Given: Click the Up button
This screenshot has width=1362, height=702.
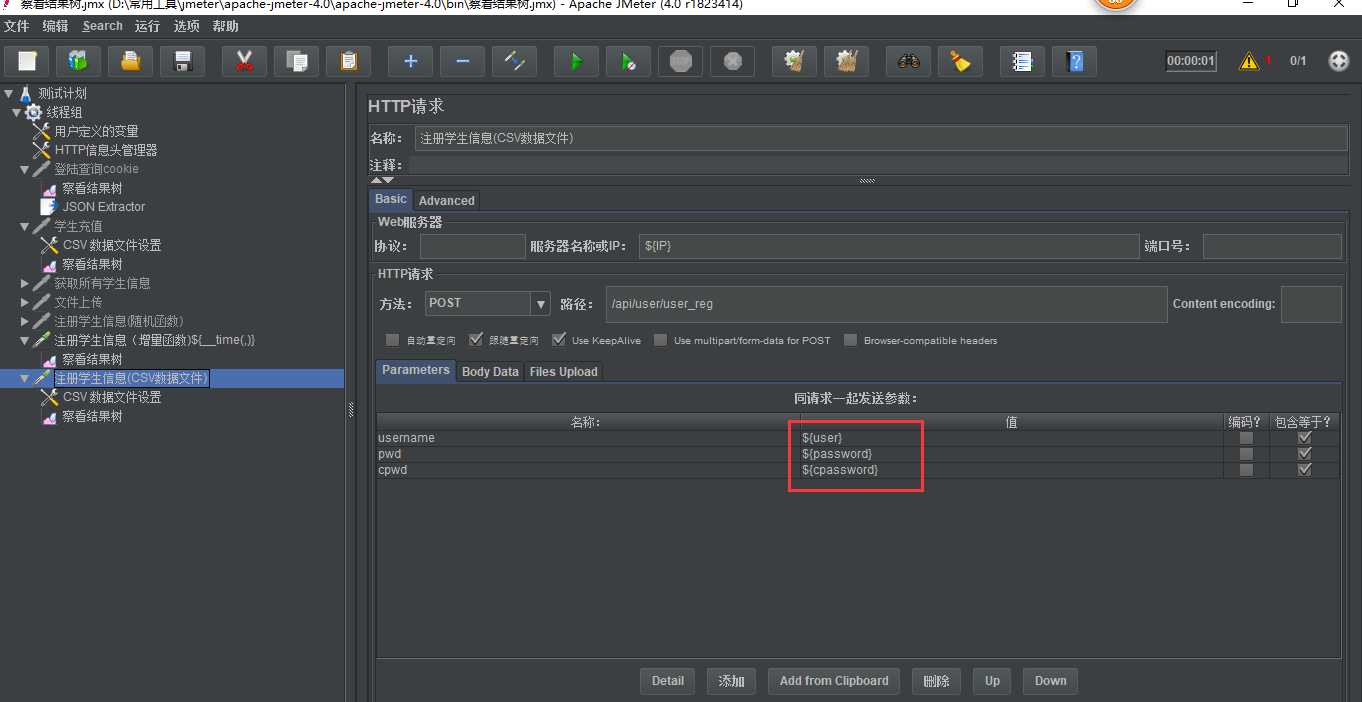Looking at the screenshot, I should [x=992, y=681].
